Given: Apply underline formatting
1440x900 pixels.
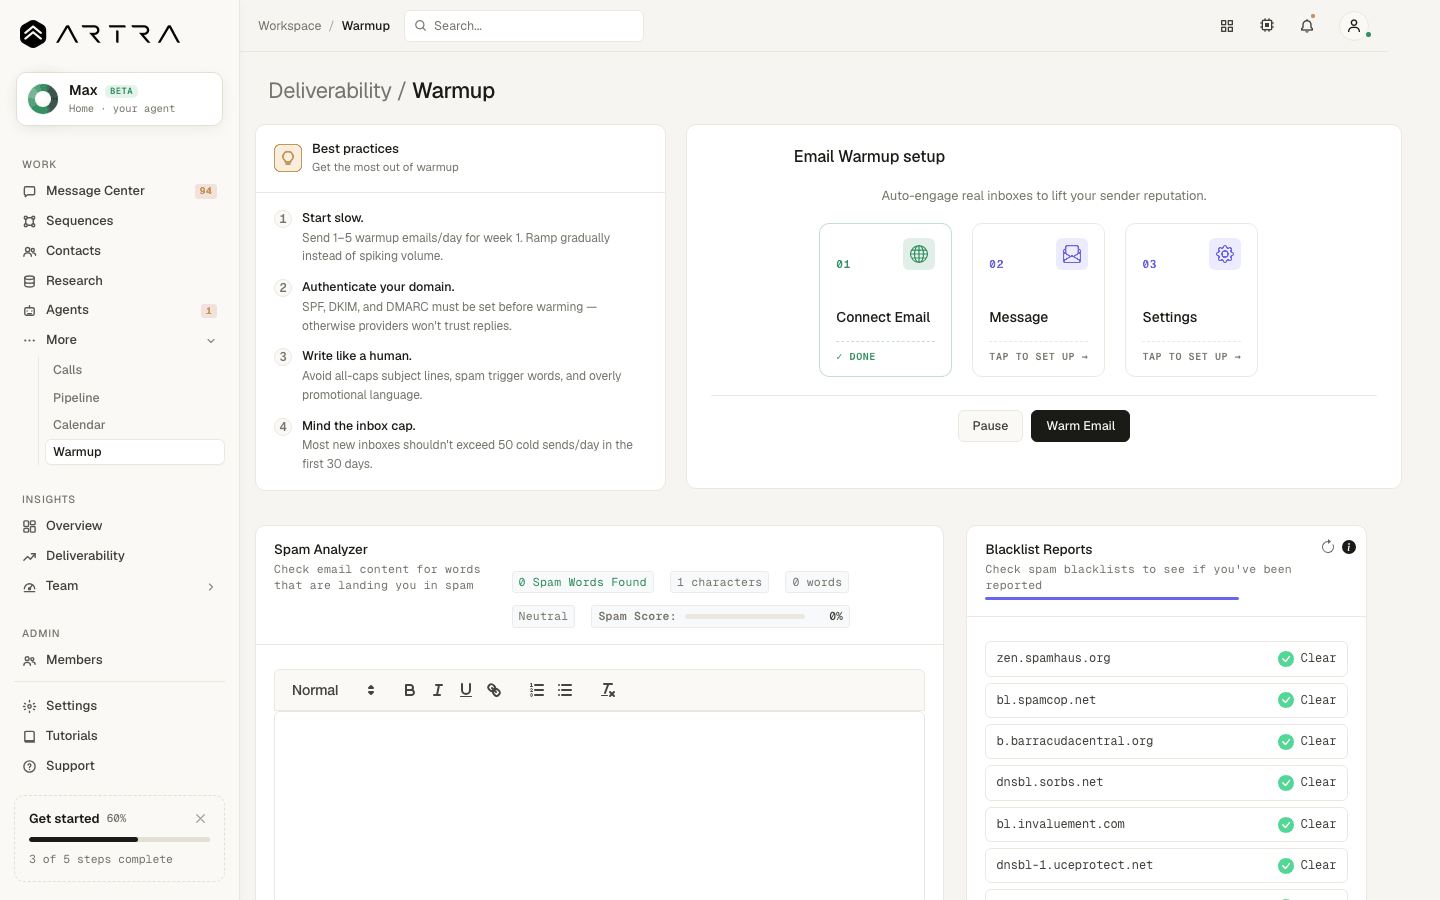Looking at the screenshot, I should [465, 690].
